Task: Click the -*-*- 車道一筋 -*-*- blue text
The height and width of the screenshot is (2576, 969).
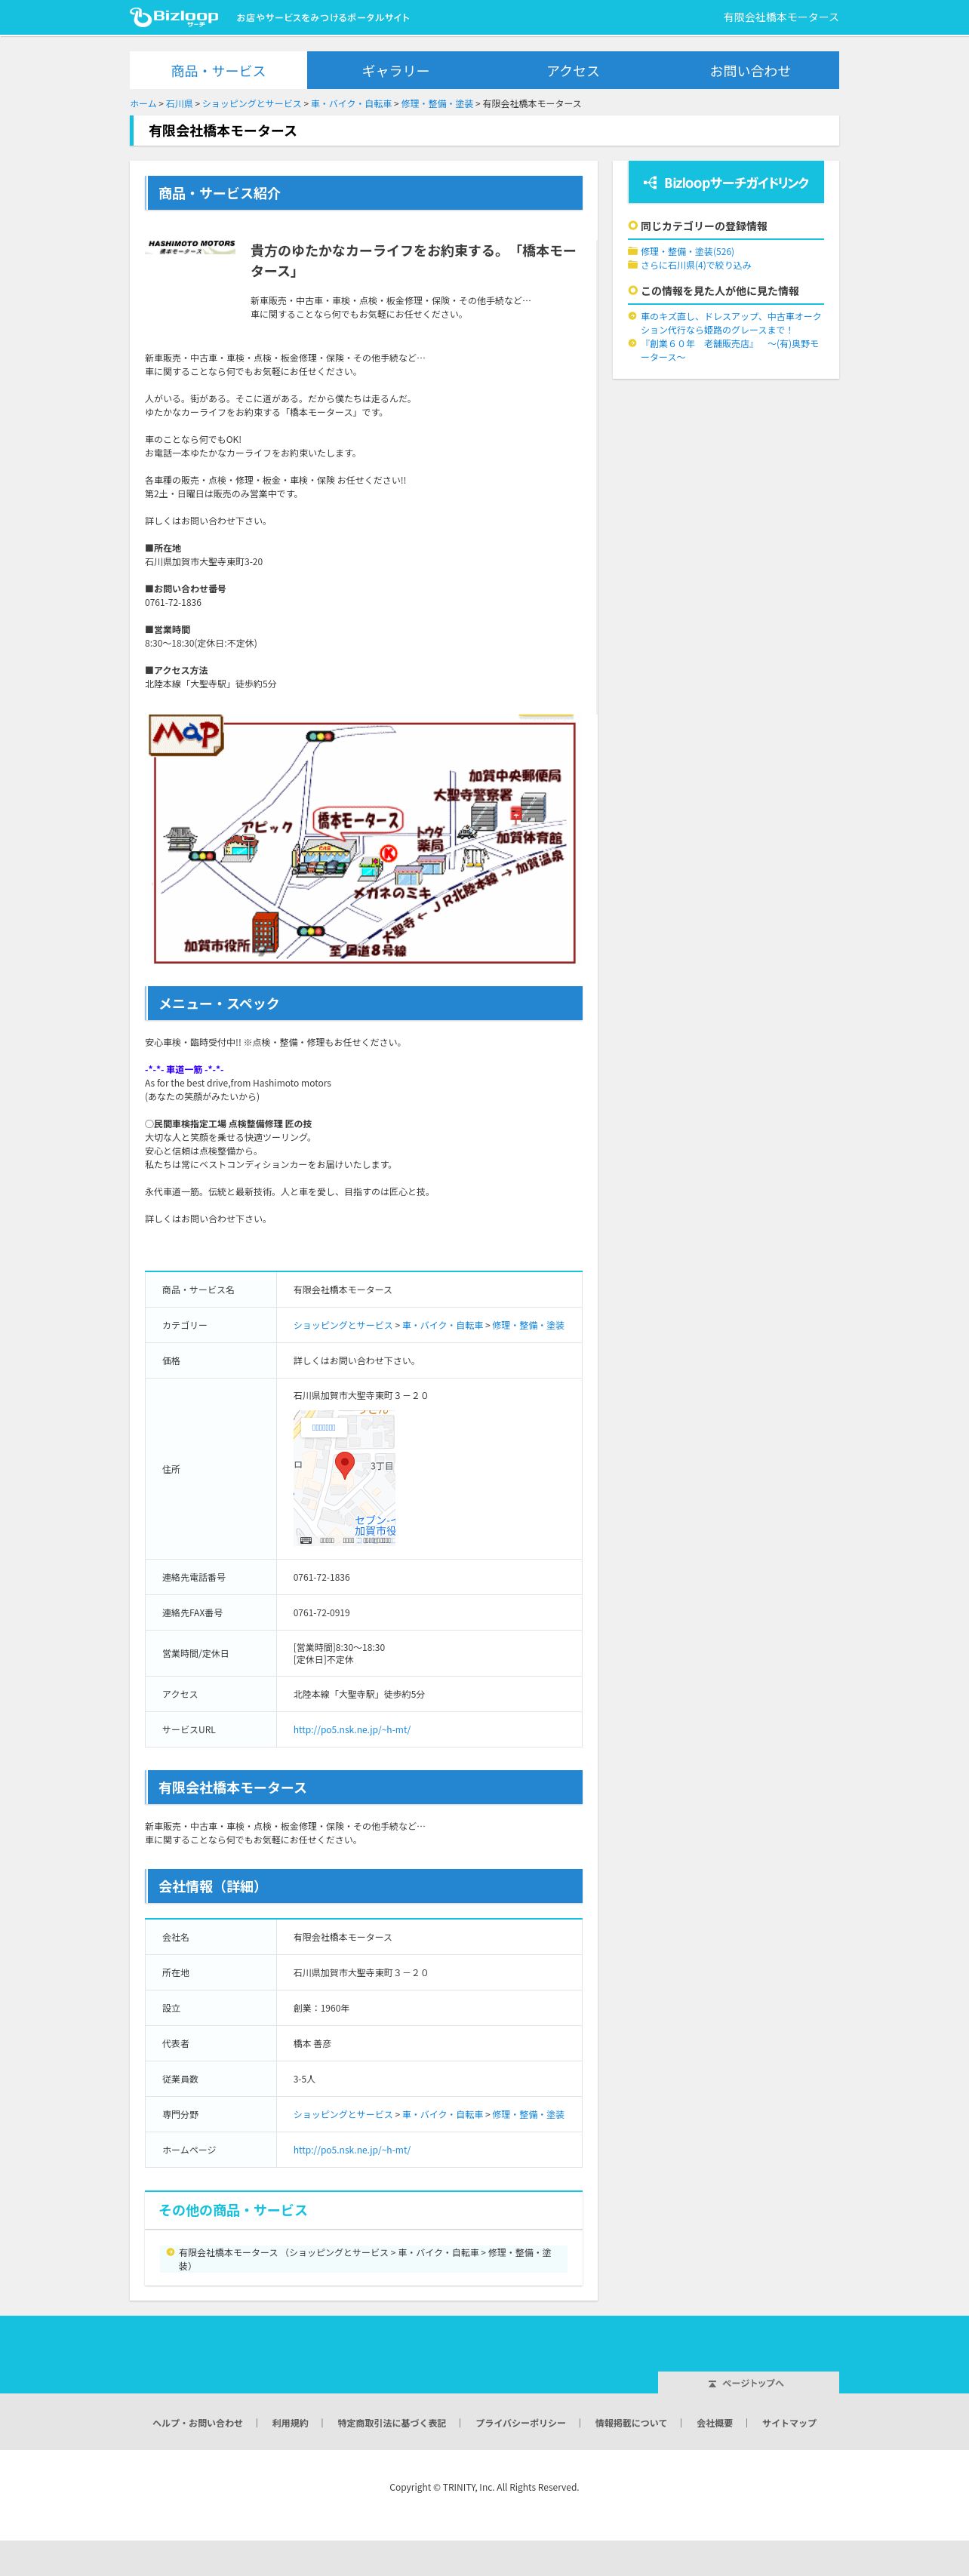Action: point(184,1069)
